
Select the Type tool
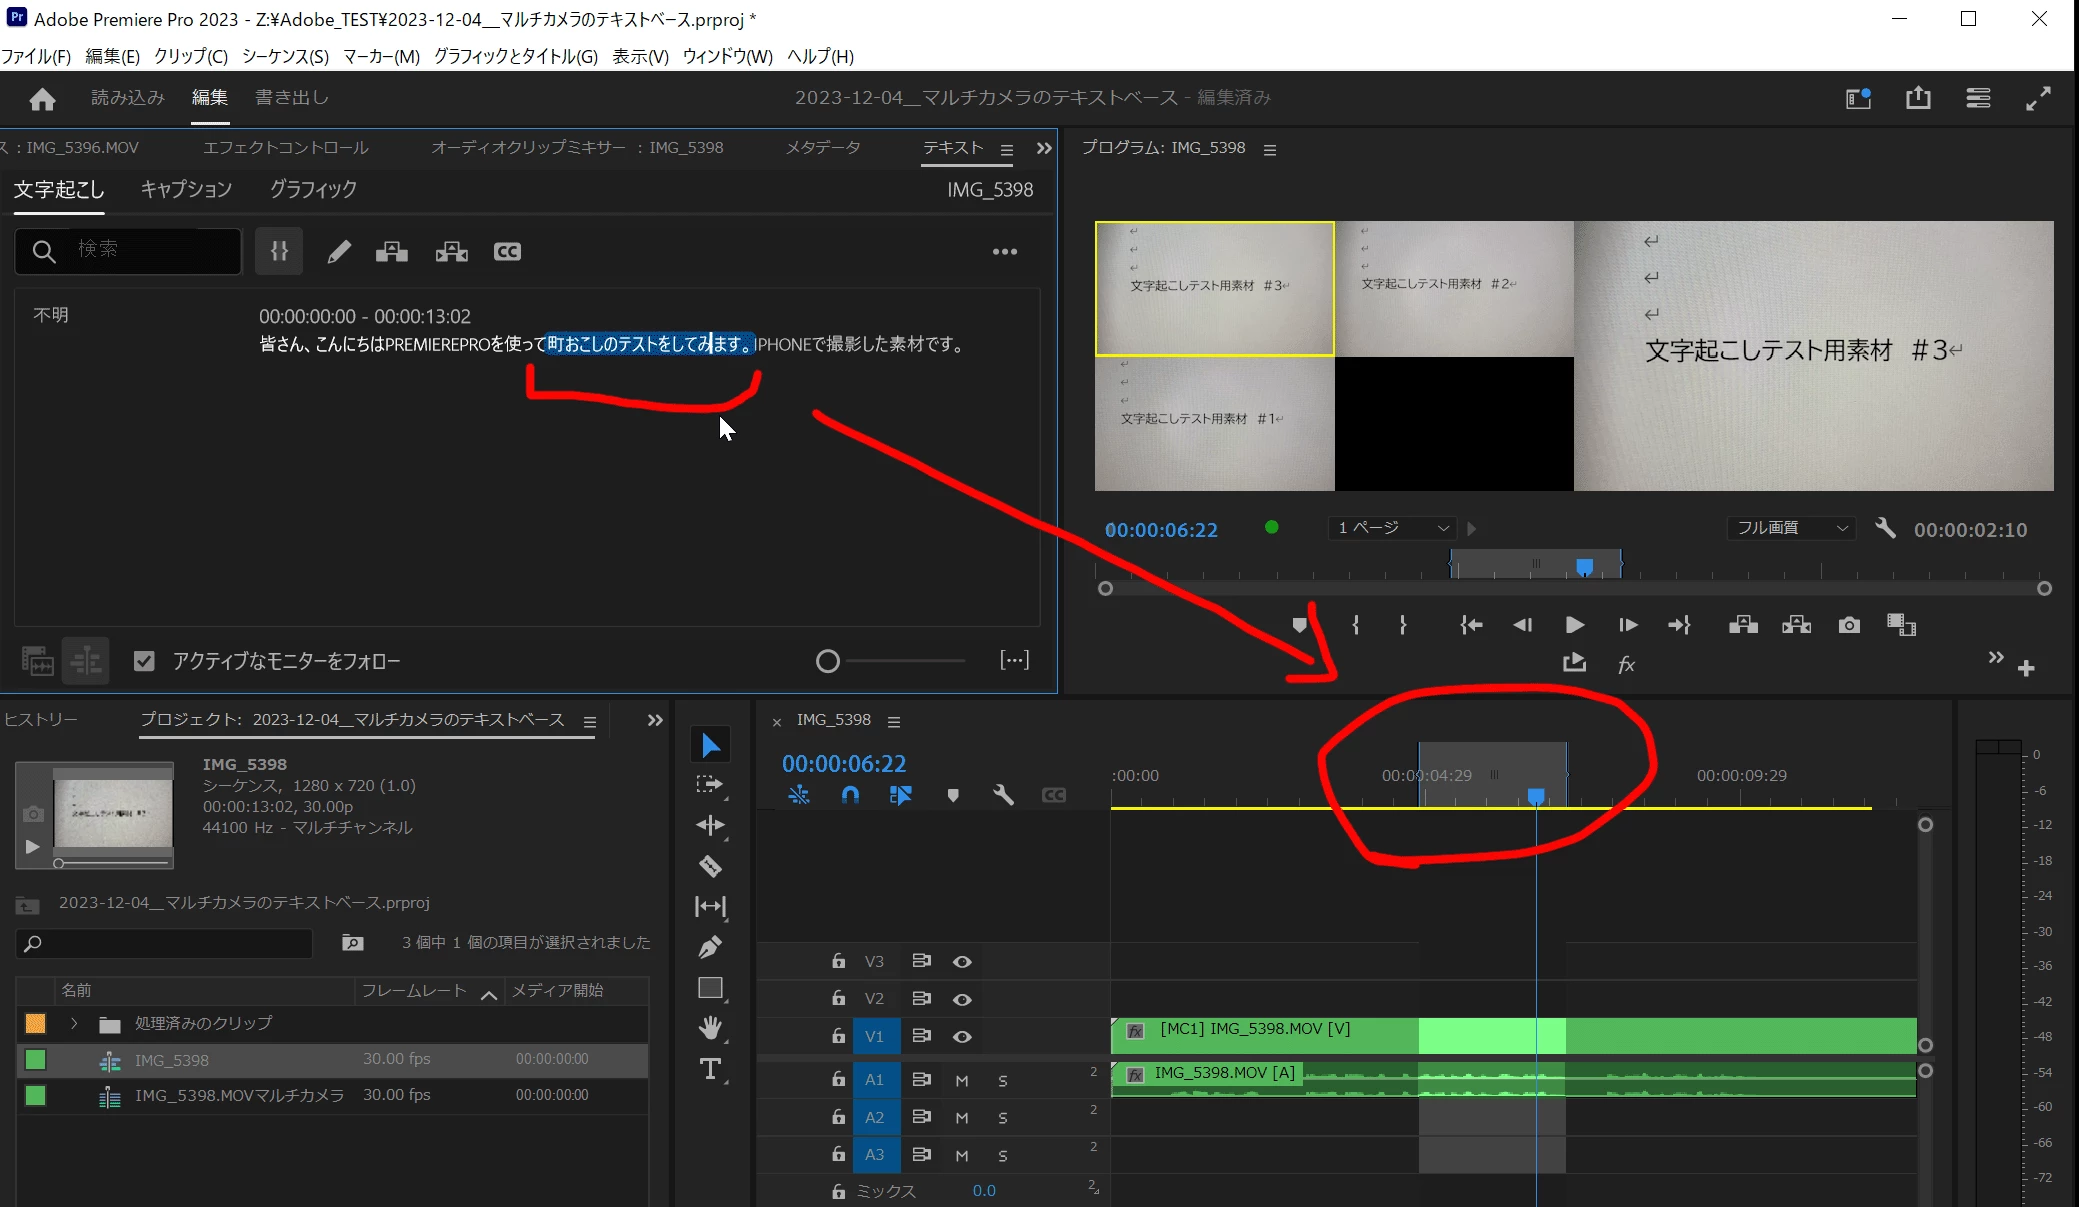pyautogui.click(x=710, y=1069)
